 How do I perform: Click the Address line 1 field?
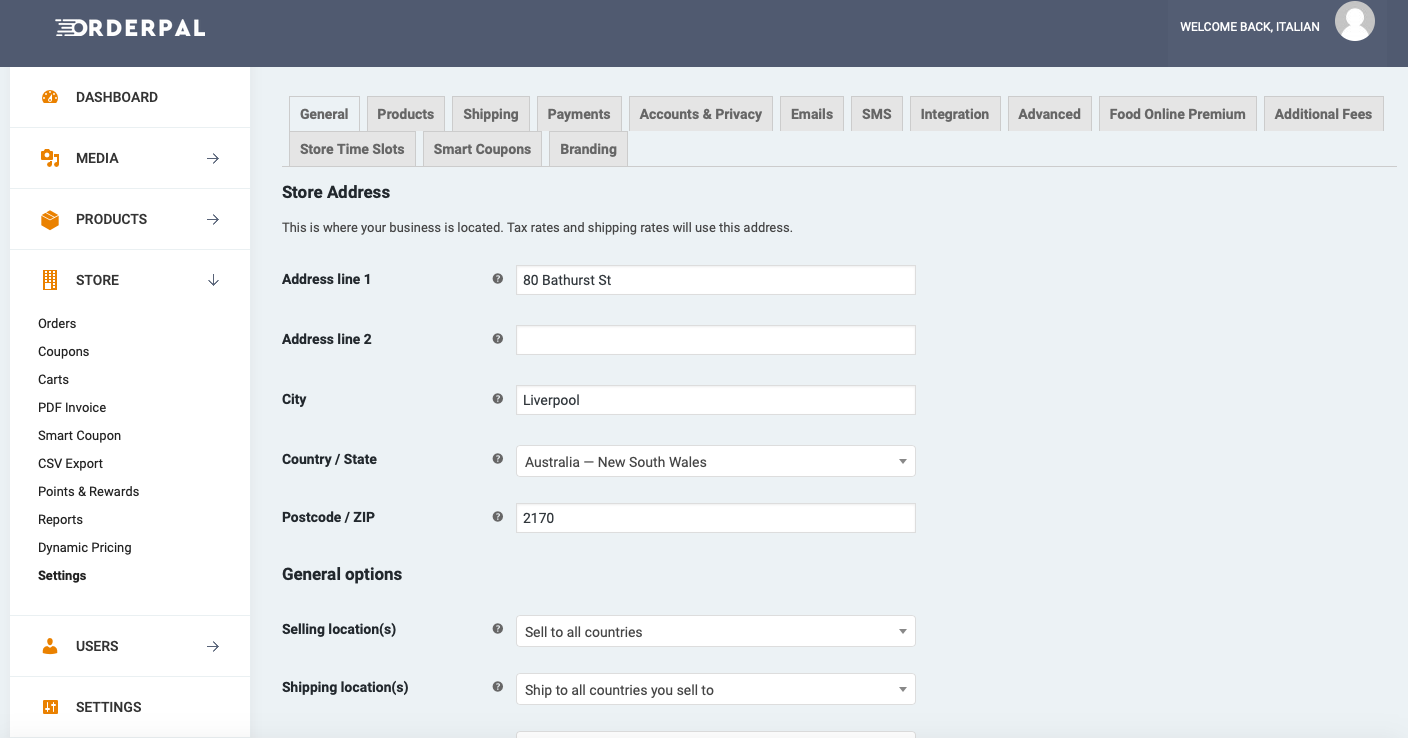point(716,280)
